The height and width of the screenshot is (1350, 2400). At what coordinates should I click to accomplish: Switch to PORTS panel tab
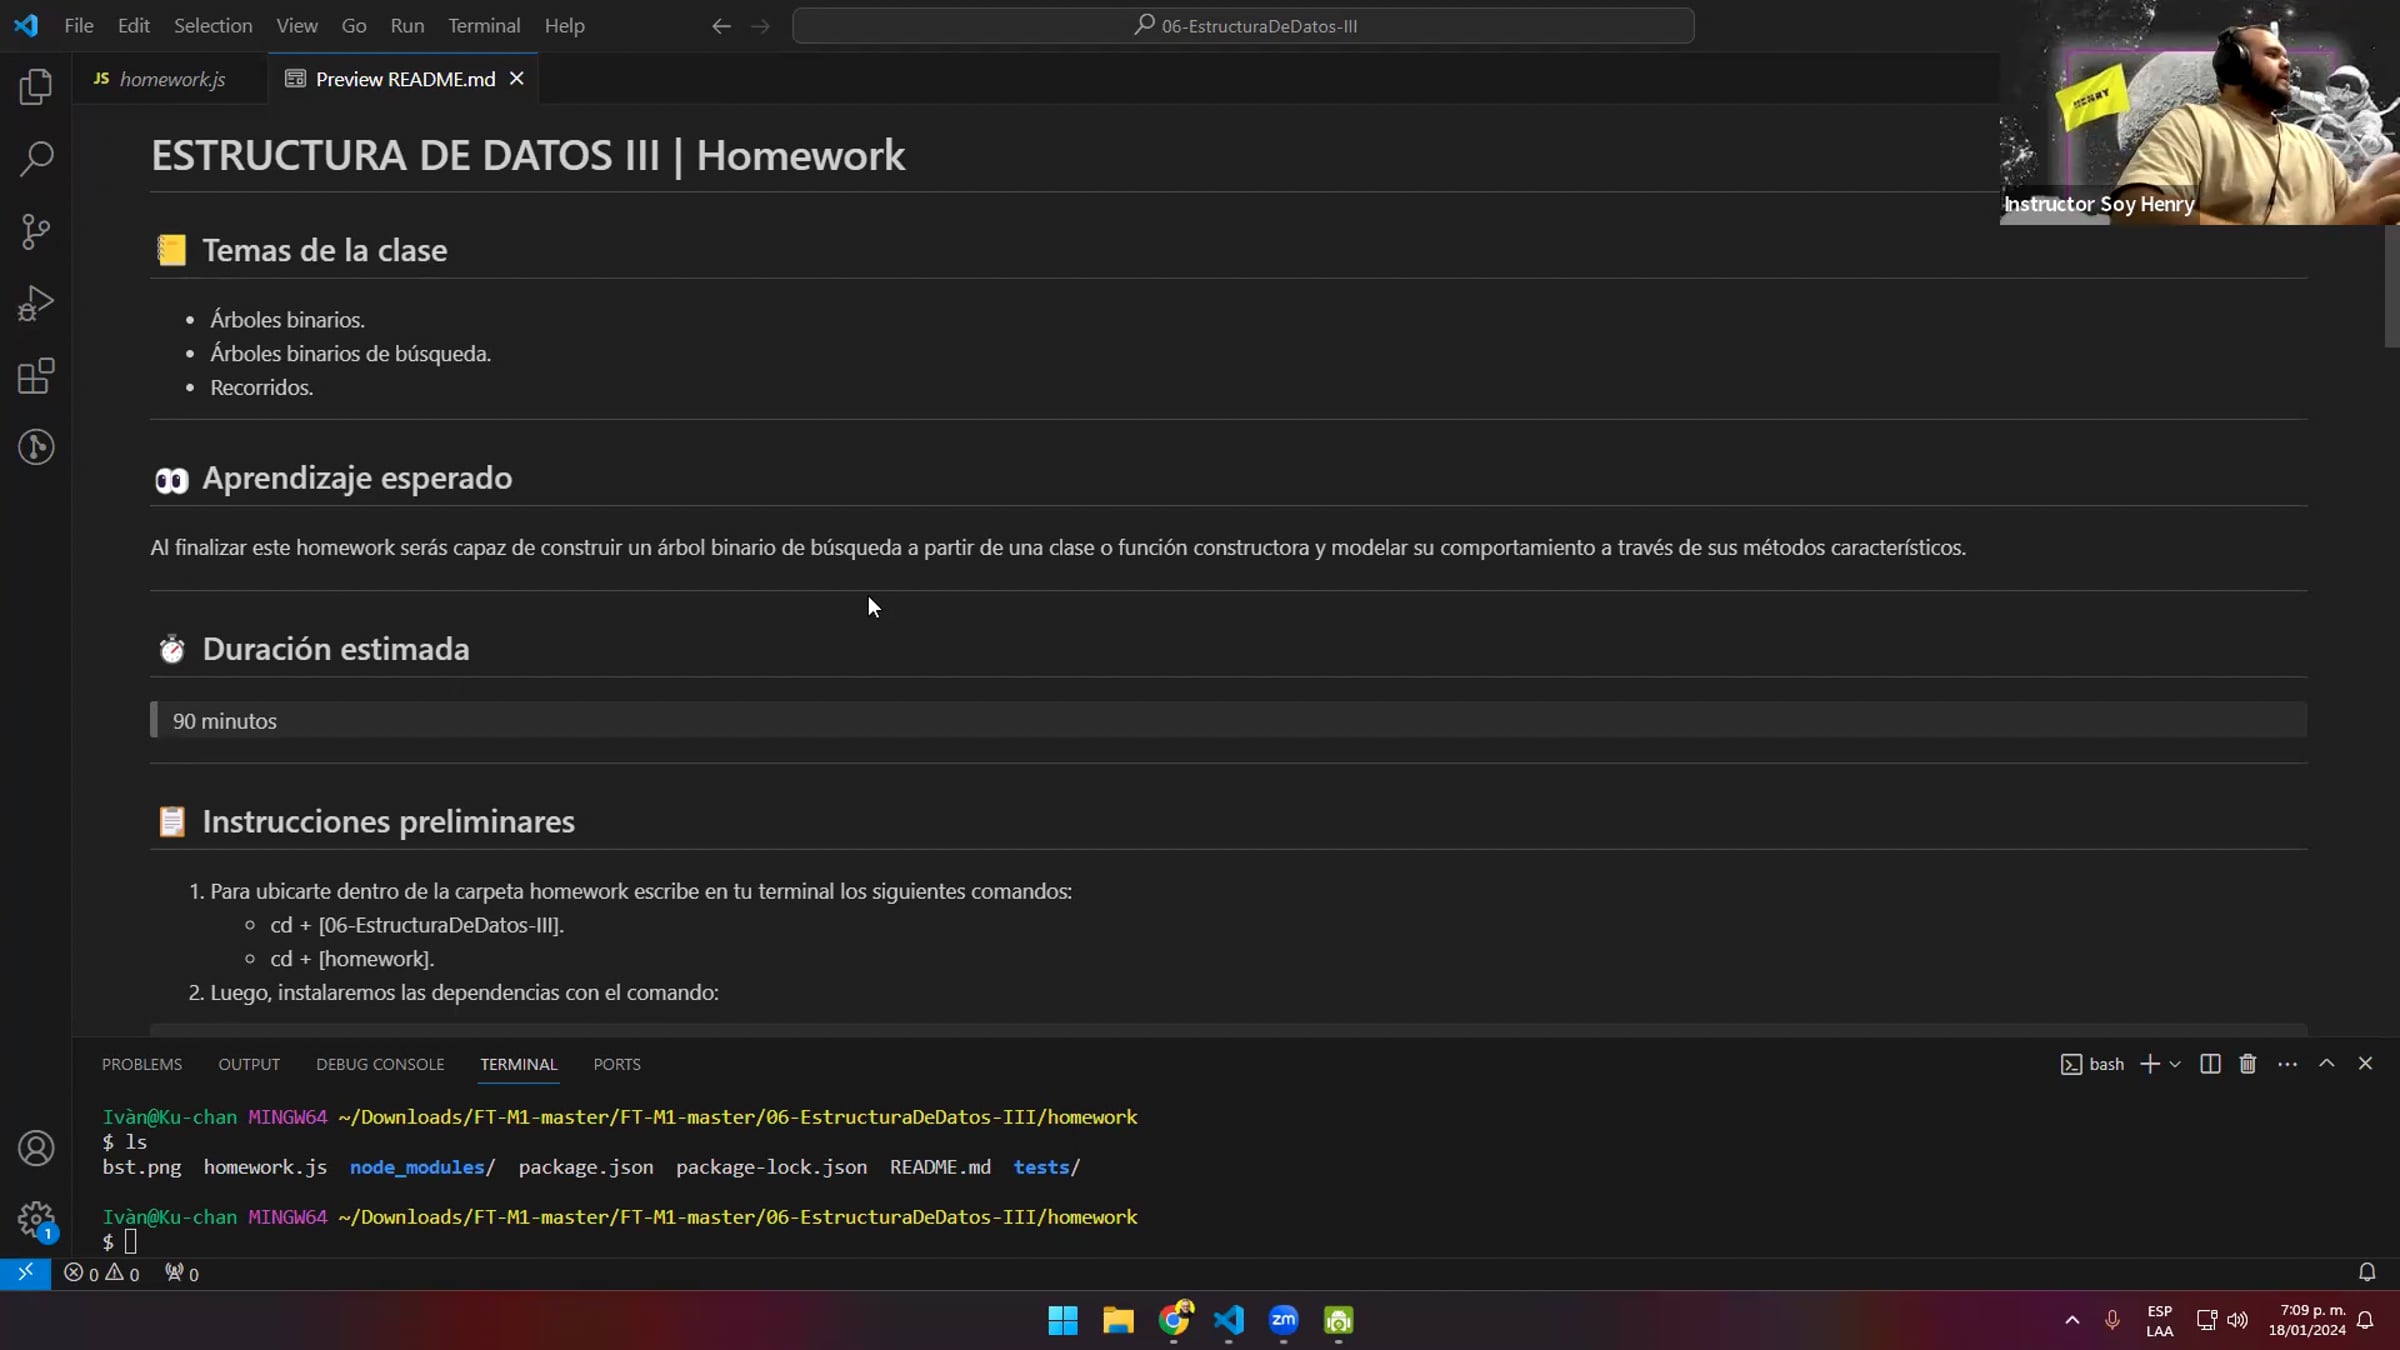pos(617,1064)
